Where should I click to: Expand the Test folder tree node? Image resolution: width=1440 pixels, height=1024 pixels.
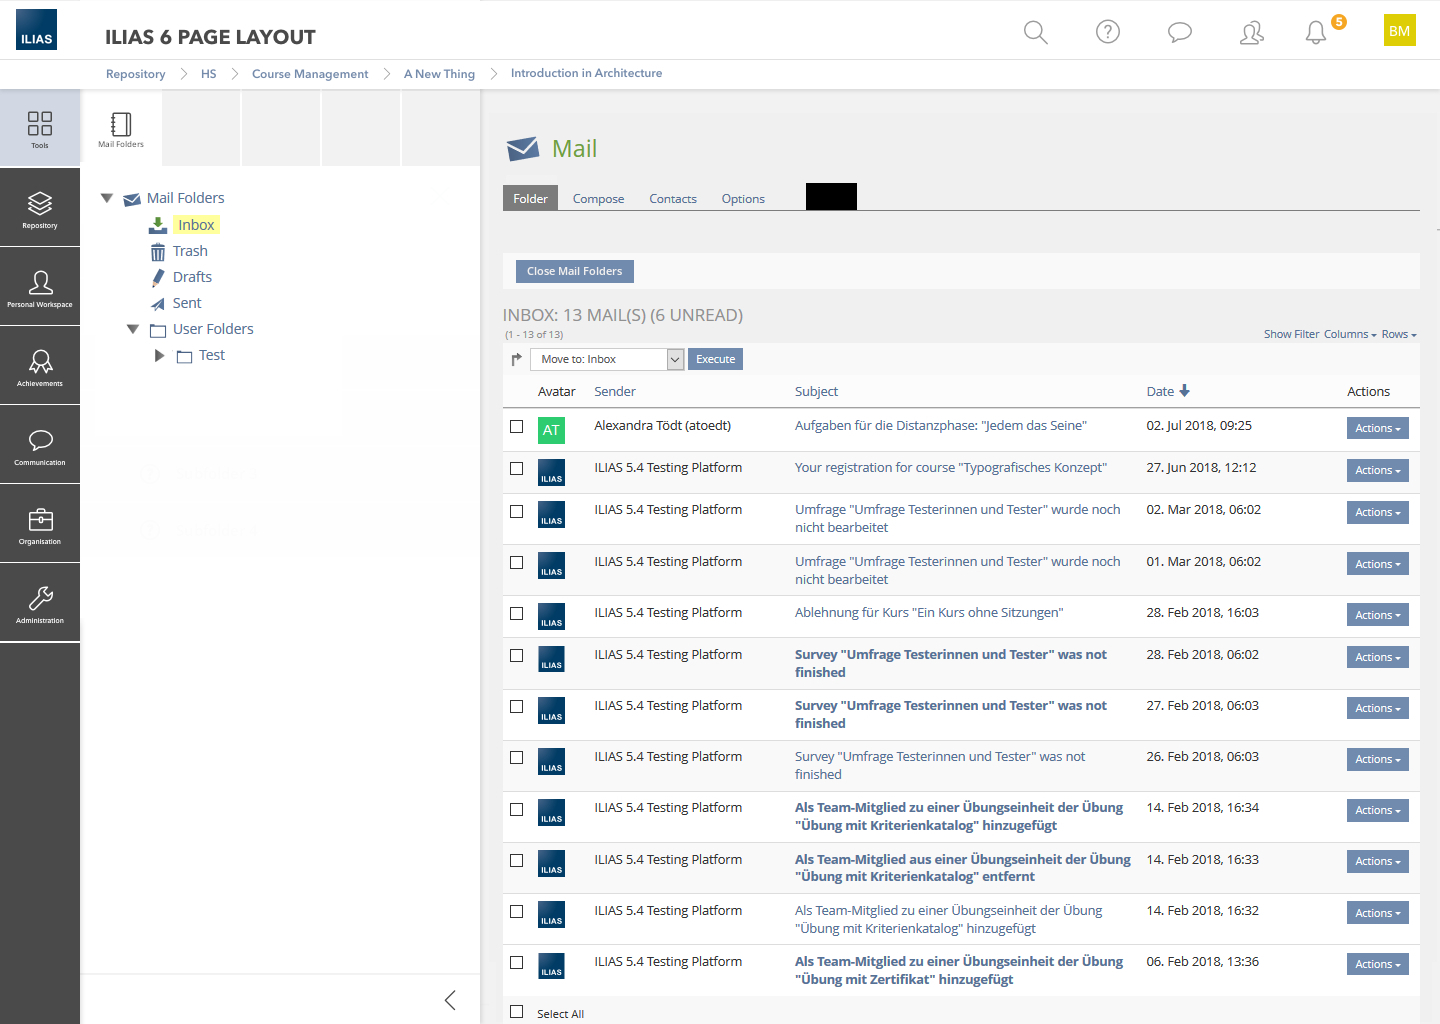[159, 355]
